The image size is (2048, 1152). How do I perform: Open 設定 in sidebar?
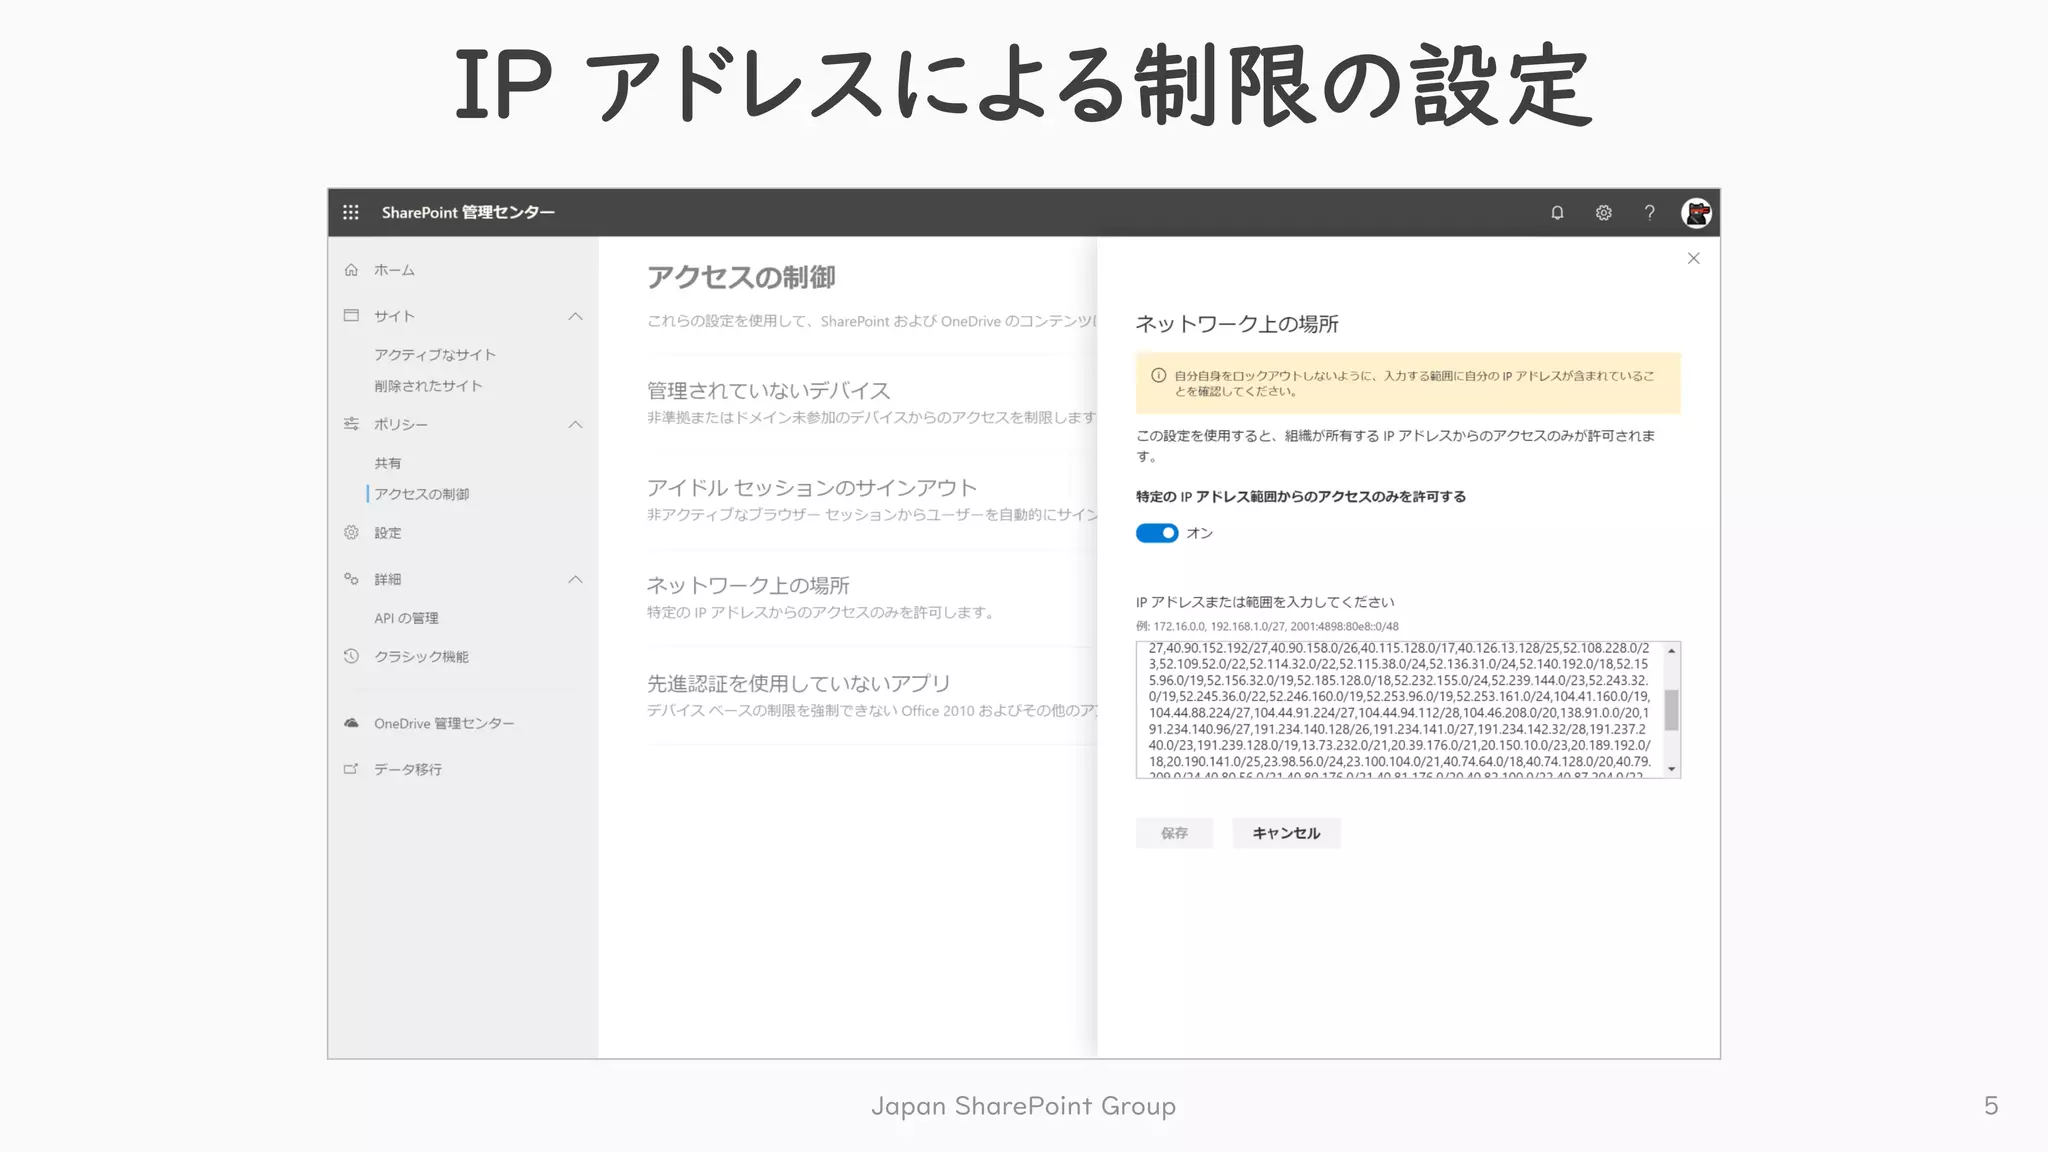pos(388,533)
